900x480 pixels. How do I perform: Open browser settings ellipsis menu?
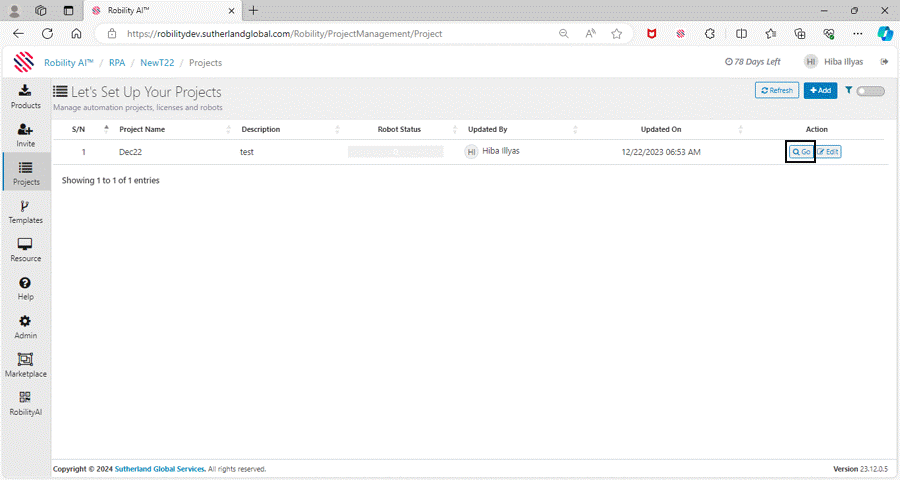(858, 34)
